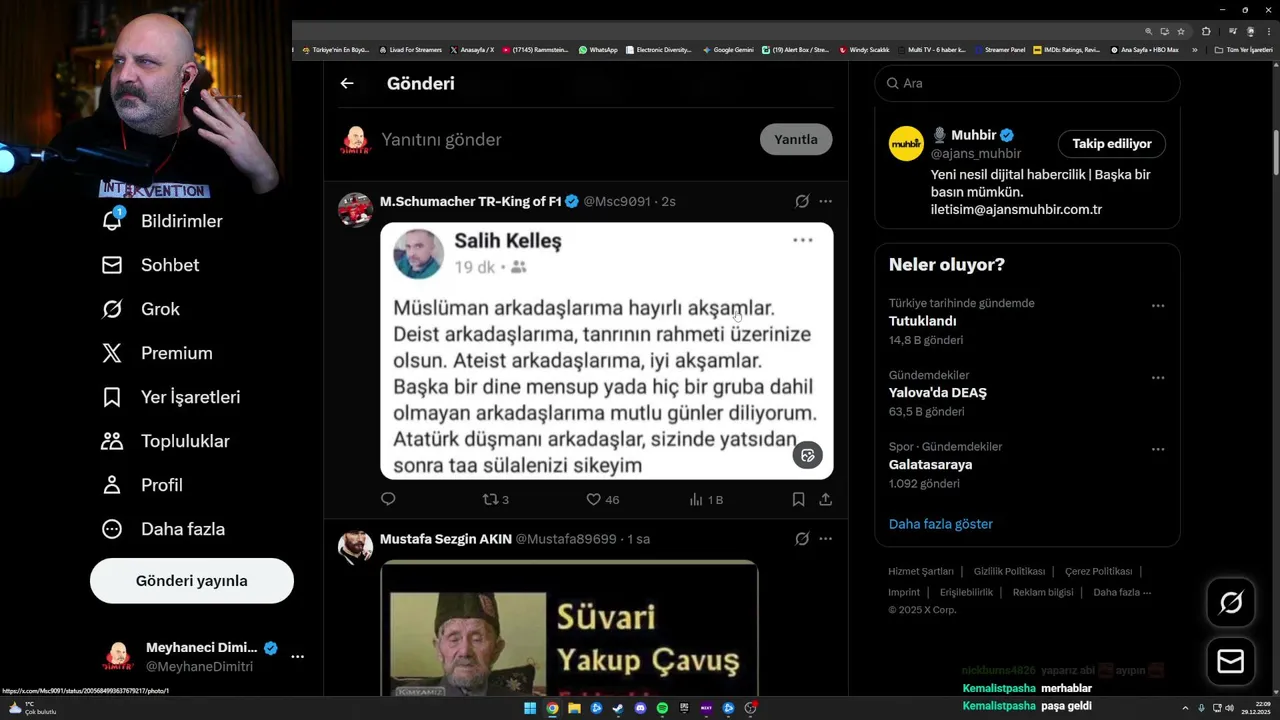Click Grok icon on Mustafa Sezgin AKIN post

coord(802,539)
